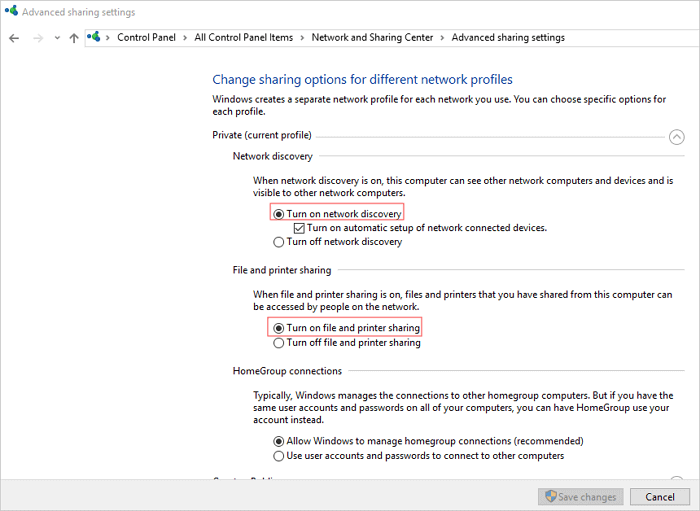Select Turn on network discovery
700x511 pixels.
pyautogui.click(x=279, y=214)
